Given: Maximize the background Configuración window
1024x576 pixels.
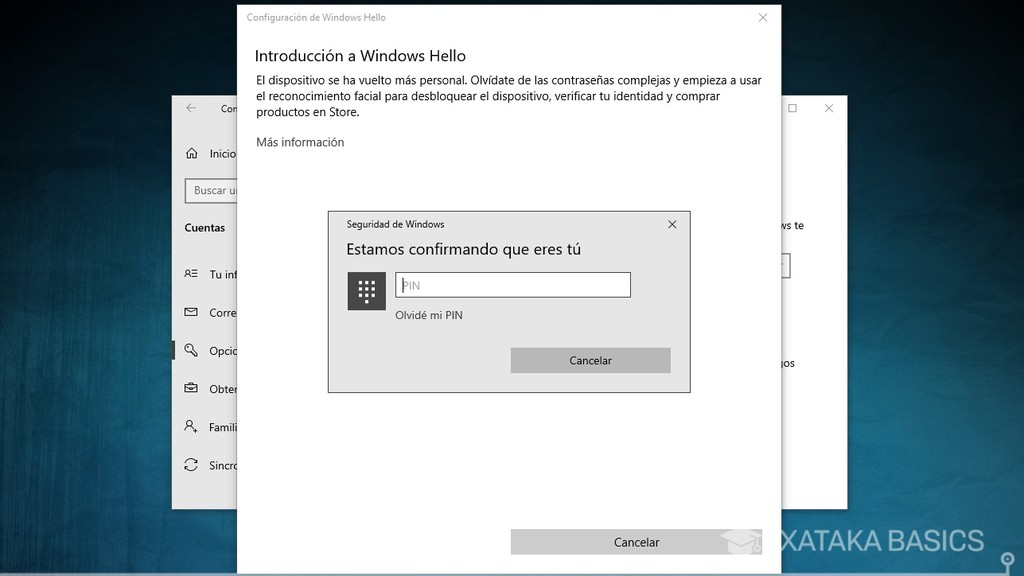Looking at the screenshot, I should coord(793,108).
